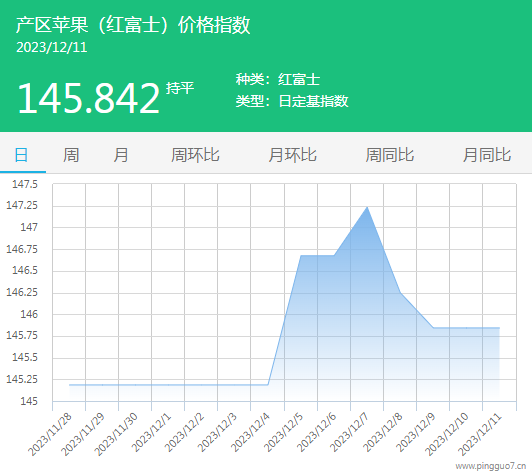
Task: Click the 145.842 index value
Action: click(x=88, y=98)
